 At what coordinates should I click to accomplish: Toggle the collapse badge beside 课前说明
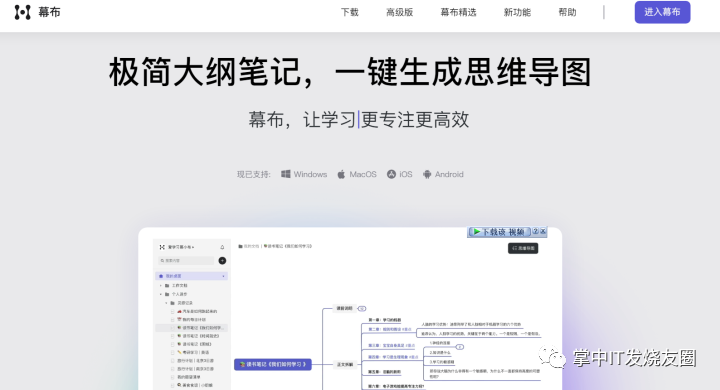(x=362, y=309)
